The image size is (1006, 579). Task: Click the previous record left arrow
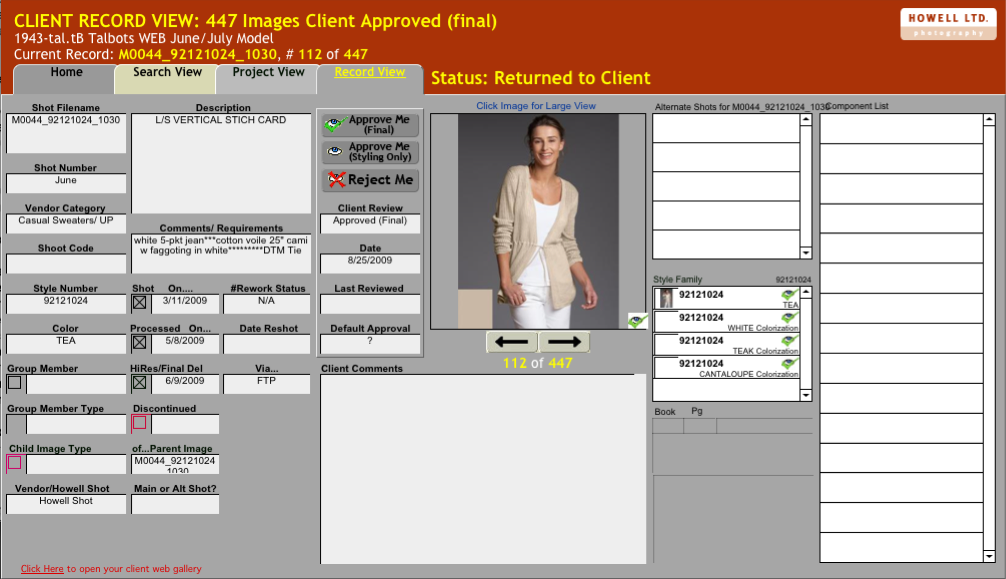pyautogui.click(x=511, y=342)
